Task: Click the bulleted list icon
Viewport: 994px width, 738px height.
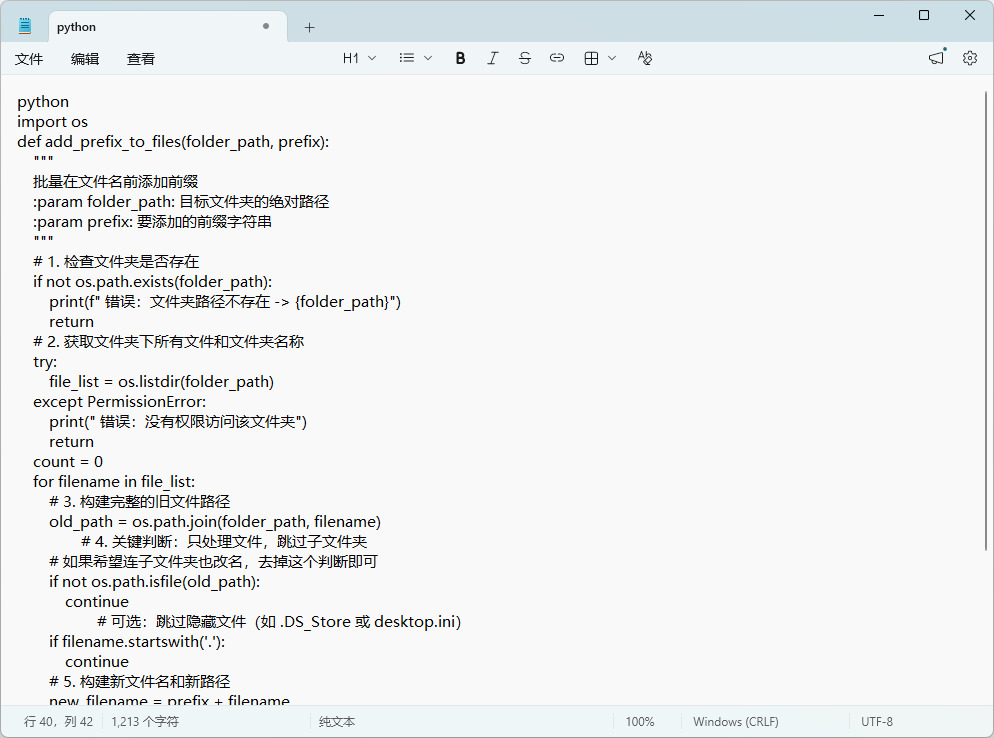Action: [407, 58]
